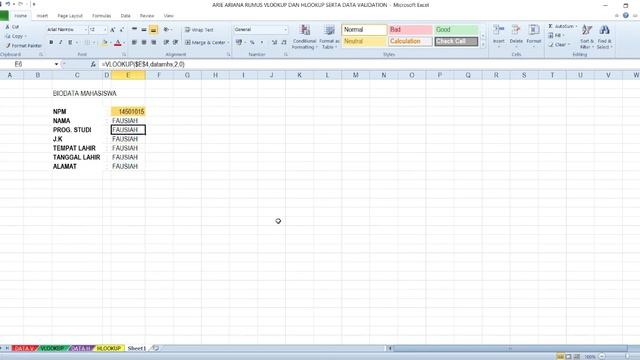The image size is (640, 360).
Task: Click the Delete cells icon
Action: [x=516, y=30]
